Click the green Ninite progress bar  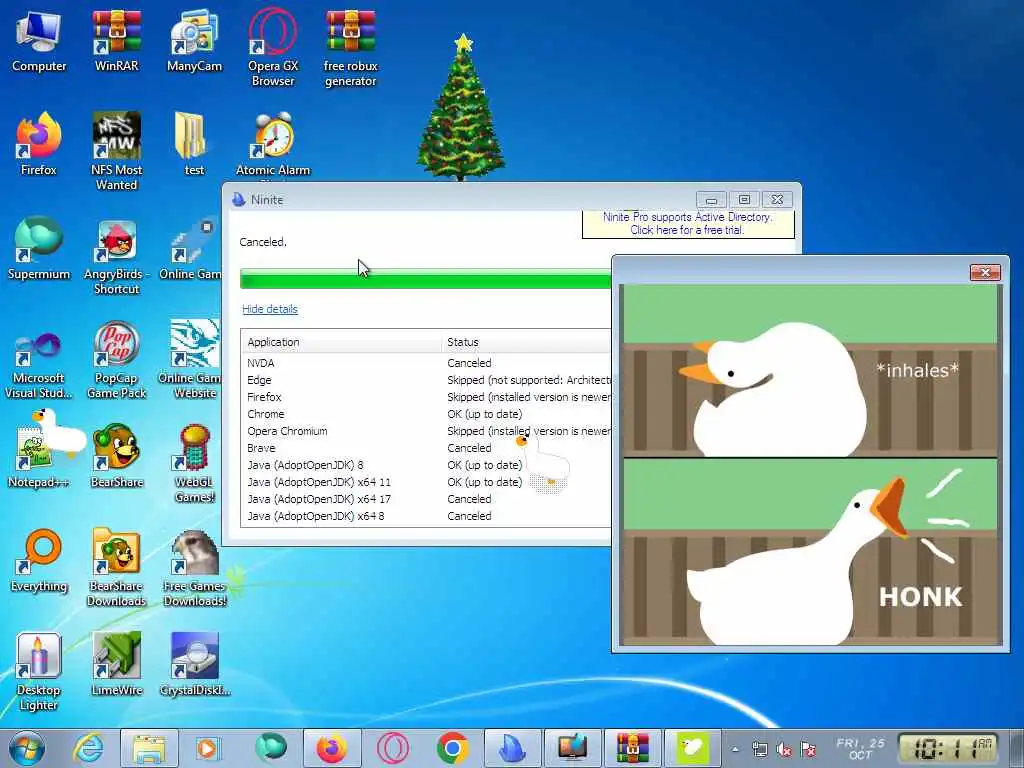426,278
